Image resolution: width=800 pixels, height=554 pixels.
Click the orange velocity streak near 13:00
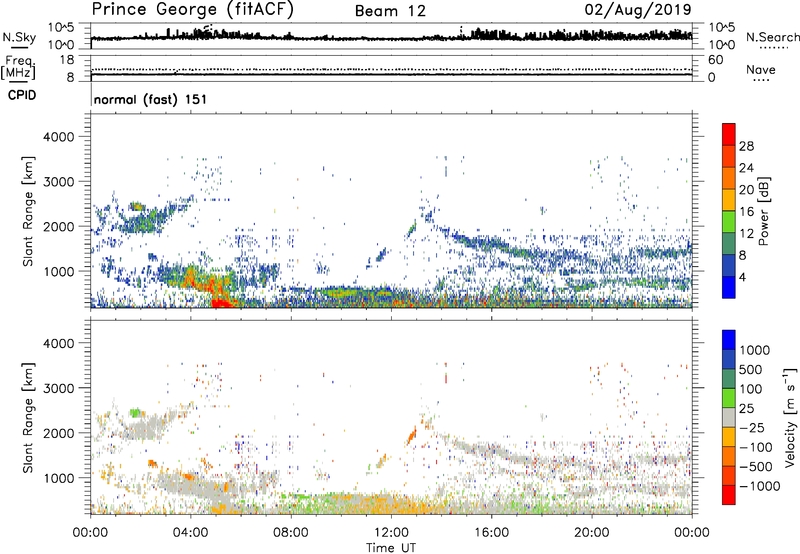(x=411, y=436)
